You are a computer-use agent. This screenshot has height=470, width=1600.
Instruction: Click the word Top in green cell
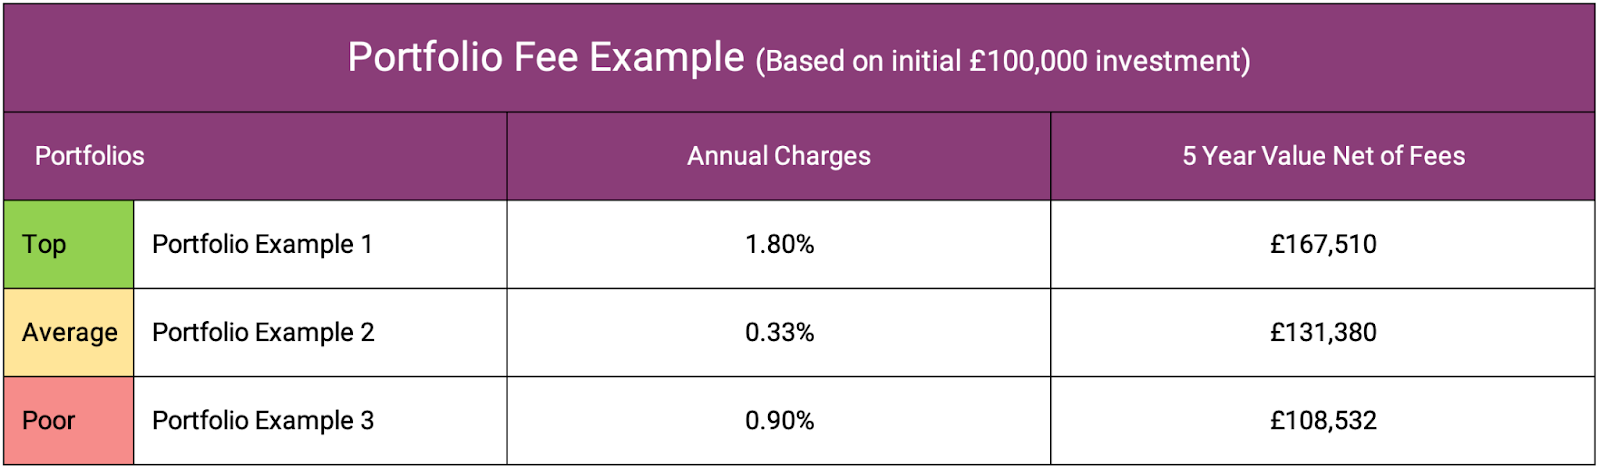44,245
